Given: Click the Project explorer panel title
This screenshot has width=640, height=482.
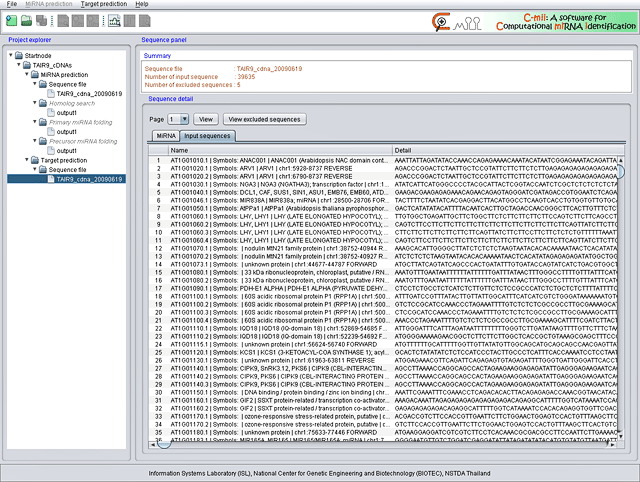Looking at the screenshot, I should click(x=30, y=40).
